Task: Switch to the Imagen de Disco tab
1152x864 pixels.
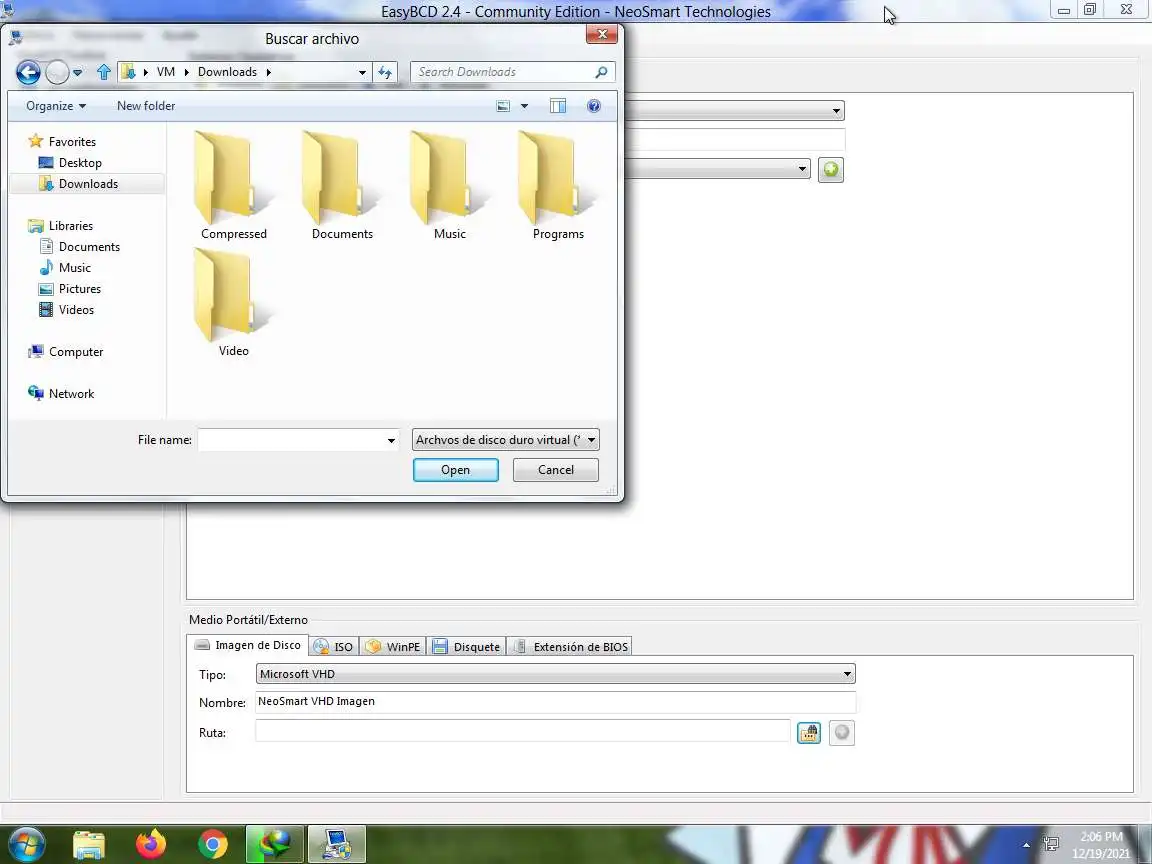Action: pos(248,645)
